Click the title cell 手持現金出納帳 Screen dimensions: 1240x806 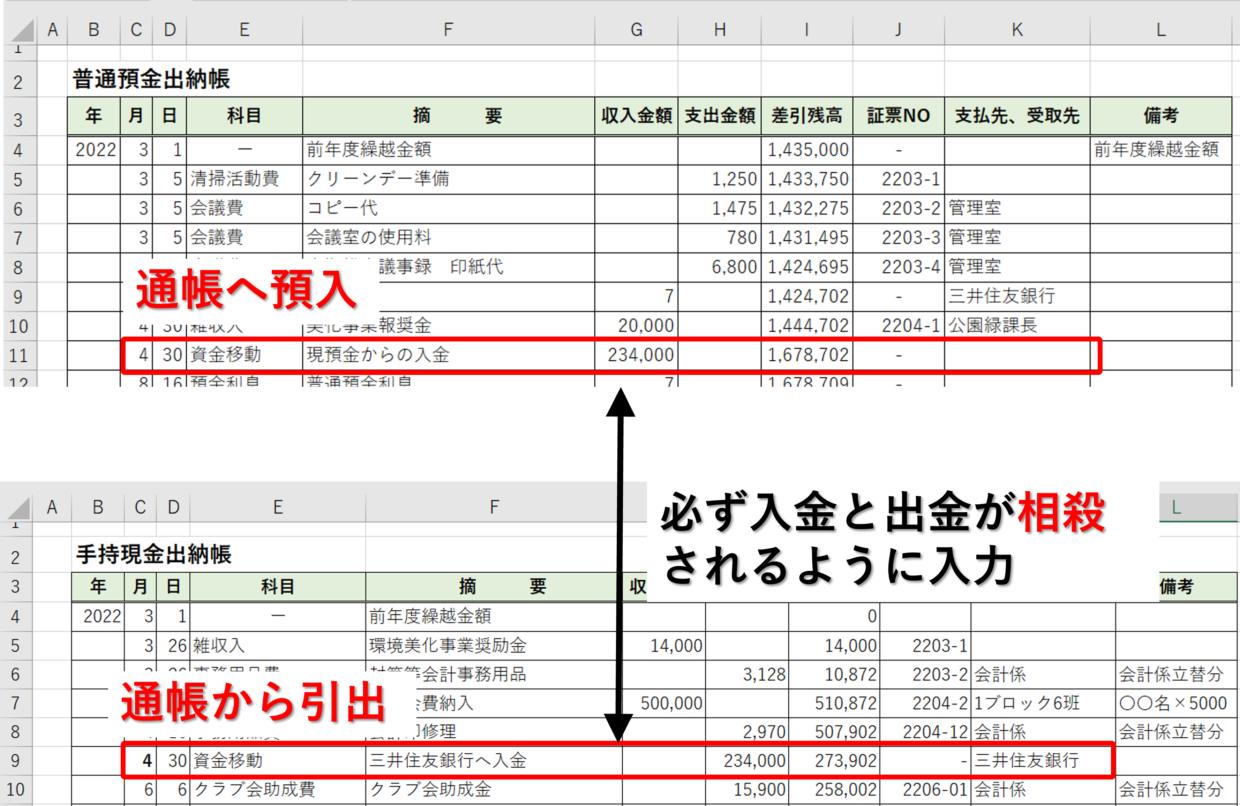[155, 555]
